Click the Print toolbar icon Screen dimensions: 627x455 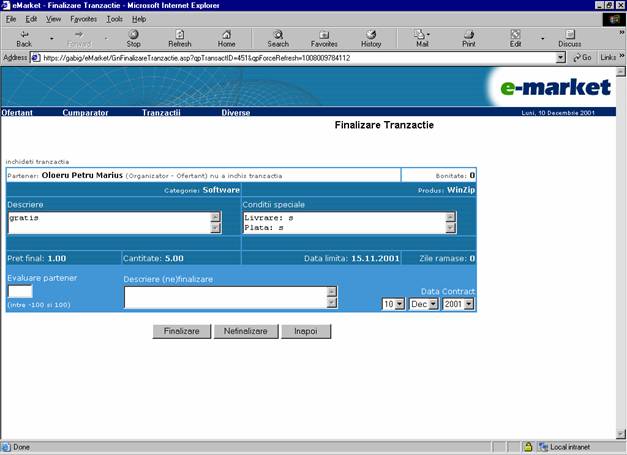pos(468,38)
